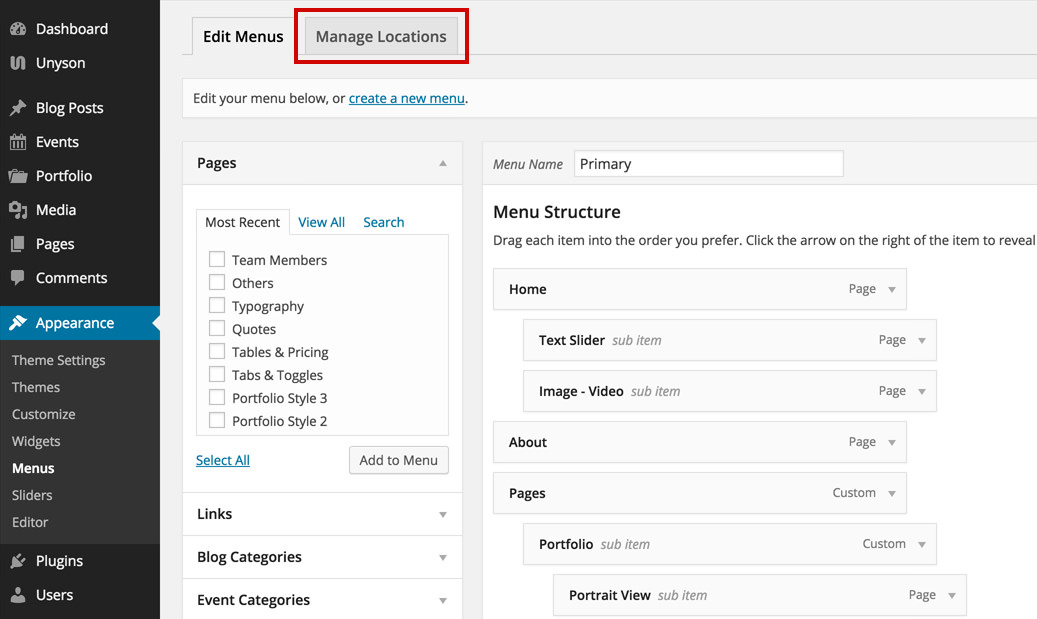Open the Themes submenu item
Viewport: 1037px width, 619px height.
[36, 387]
